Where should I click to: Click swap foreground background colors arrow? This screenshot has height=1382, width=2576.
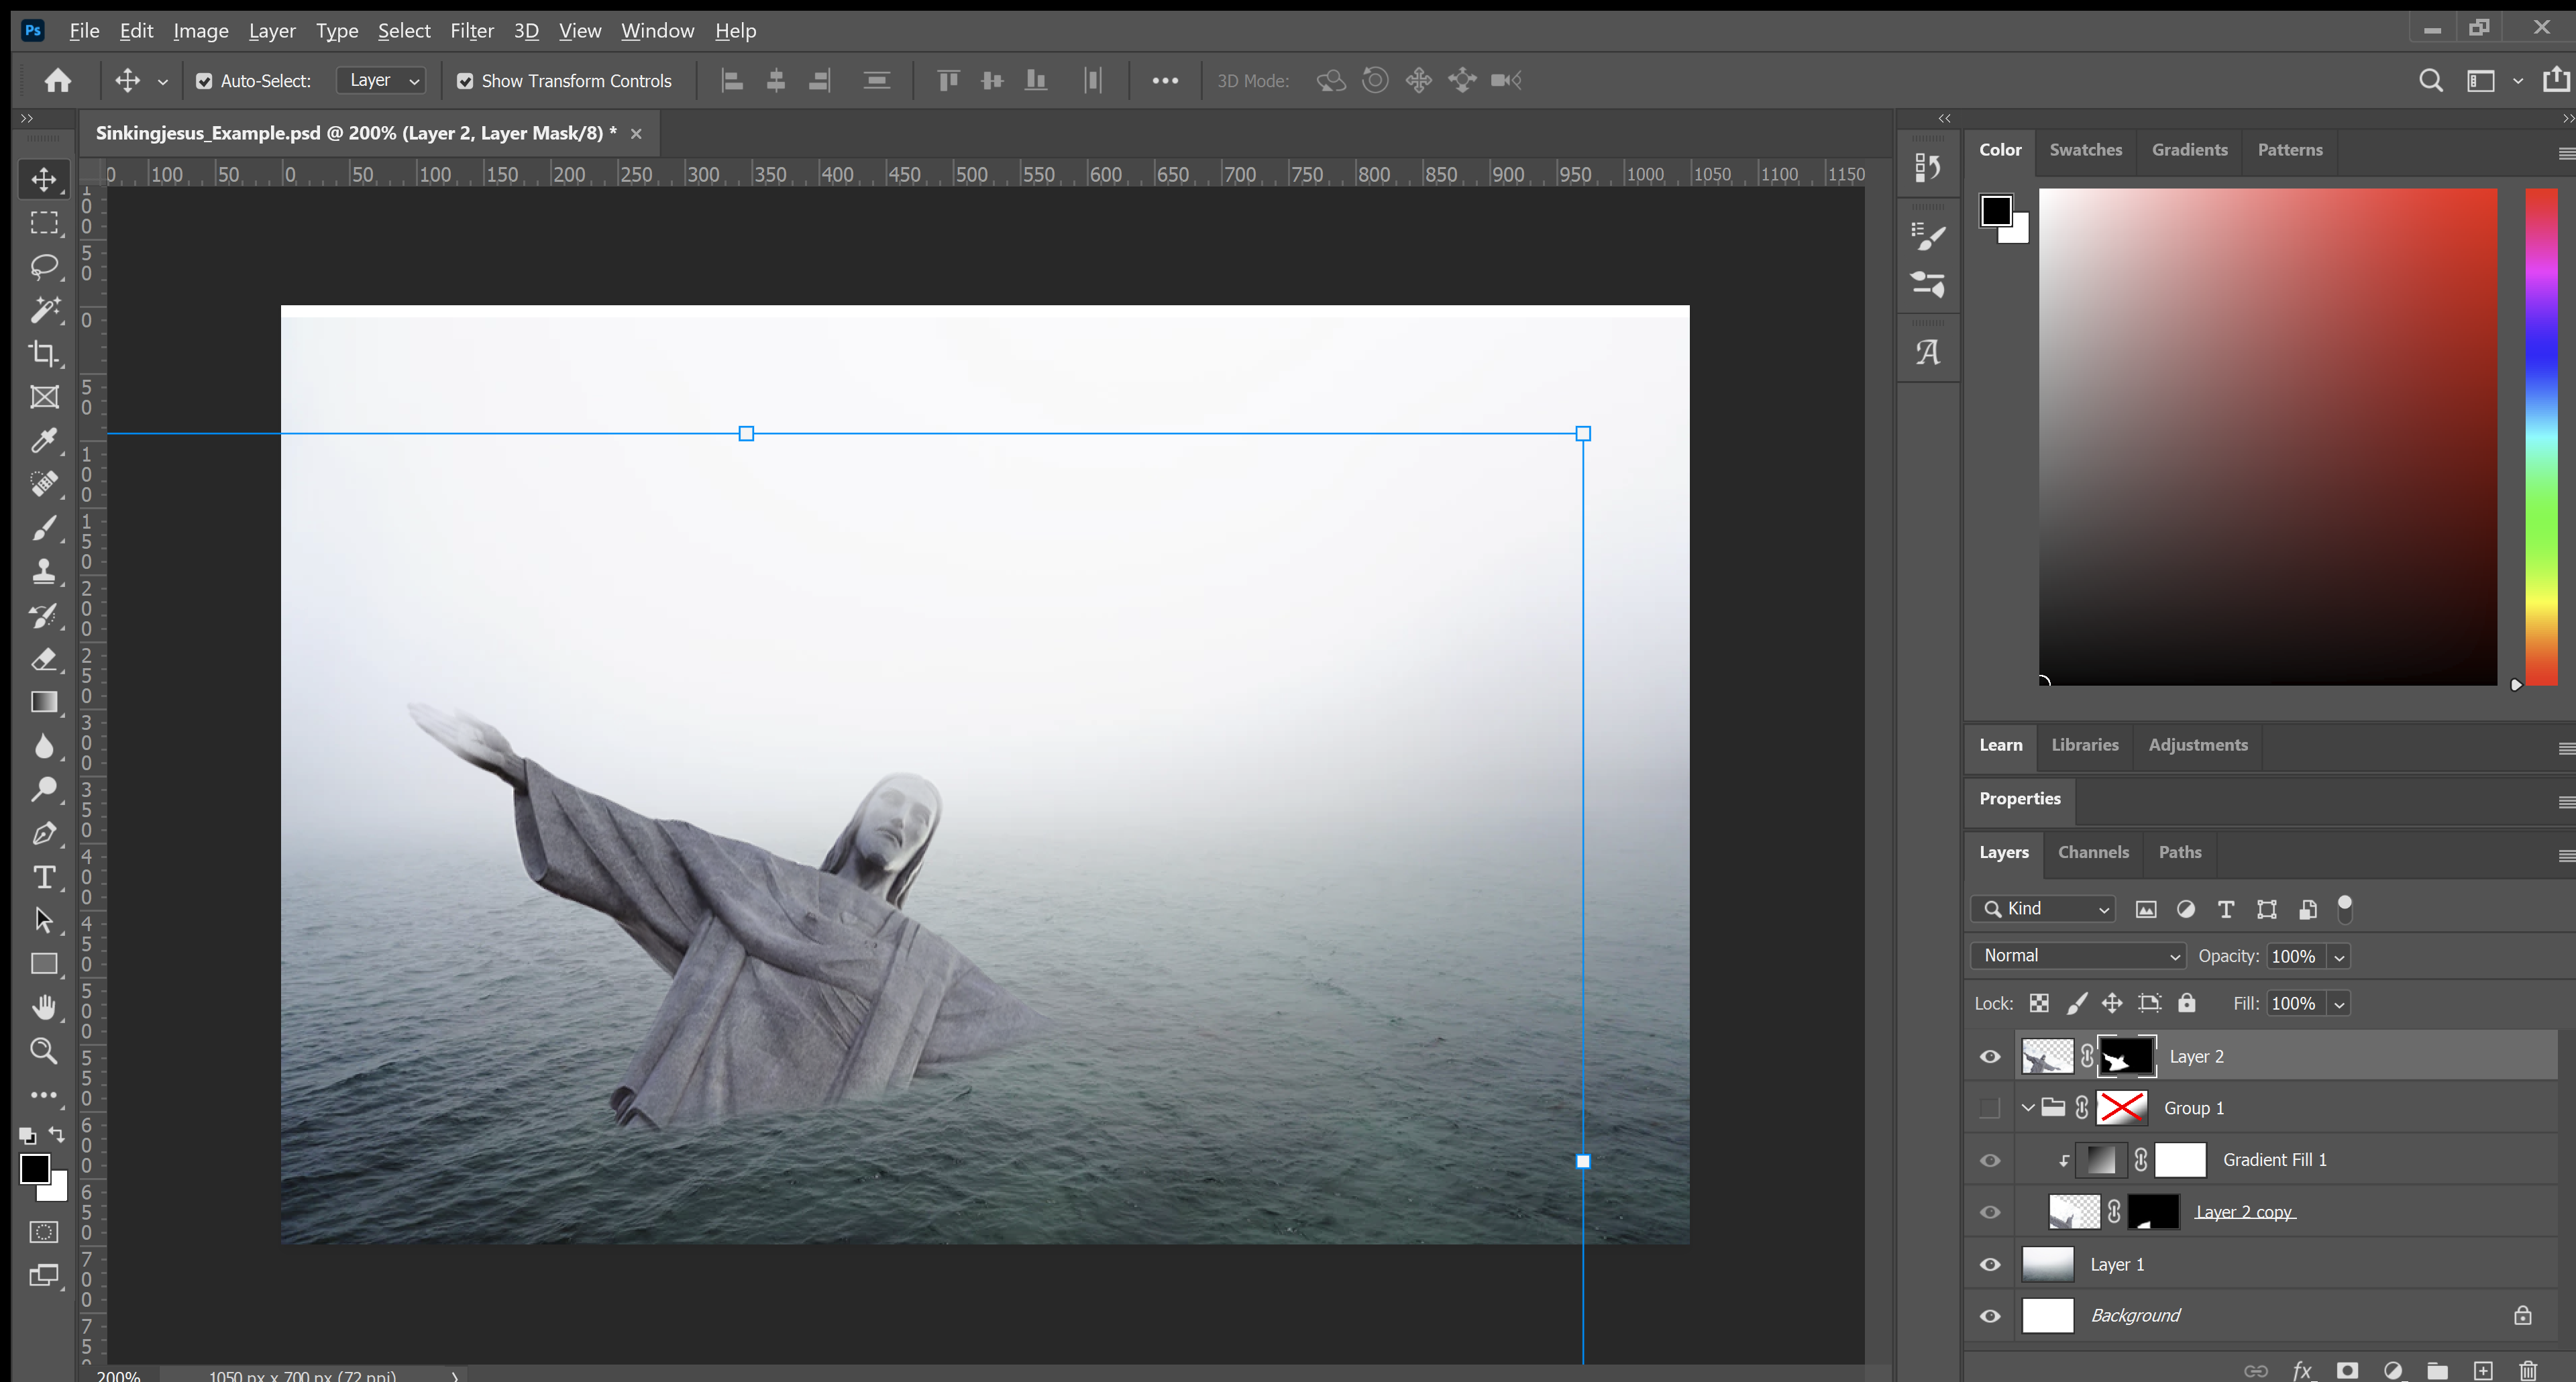[x=57, y=1135]
